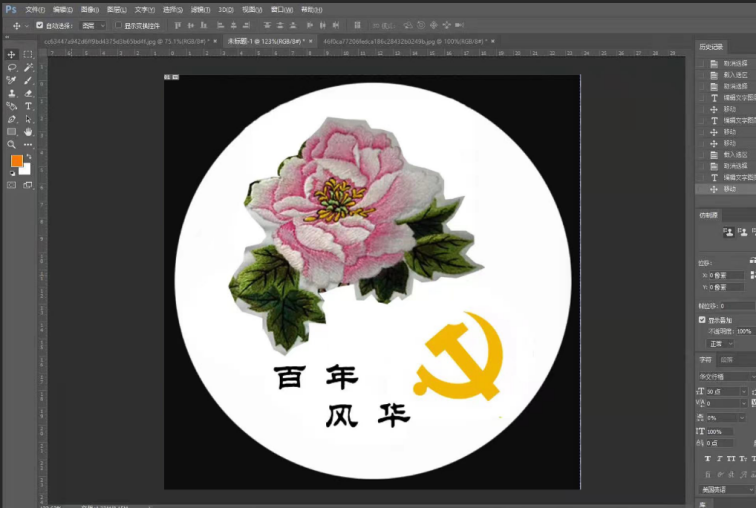Image resolution: width=756 pixels, height=508 pixels.
Task: Click the last 移动 history state
Action: [x=729, y=188]
